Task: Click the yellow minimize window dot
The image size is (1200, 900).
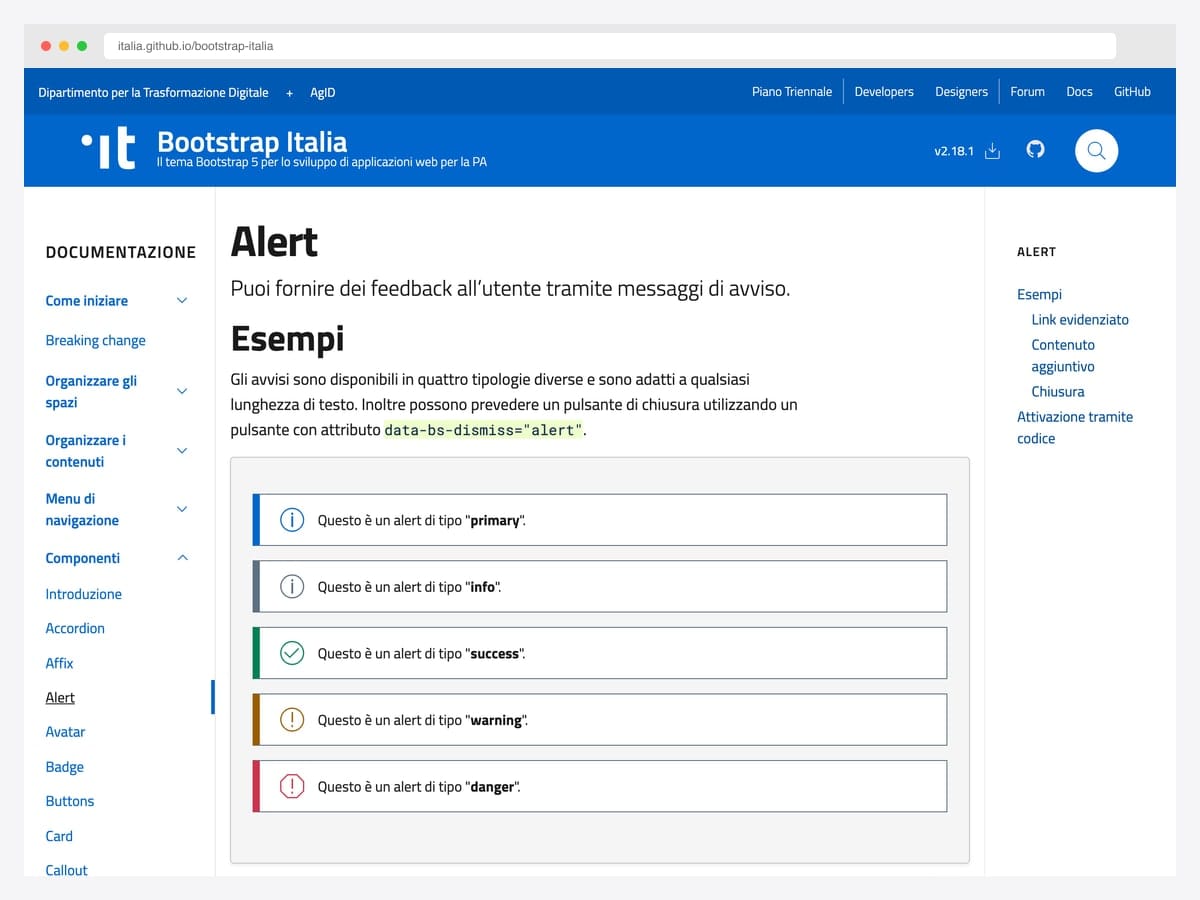Action: [x=64, y=46]
